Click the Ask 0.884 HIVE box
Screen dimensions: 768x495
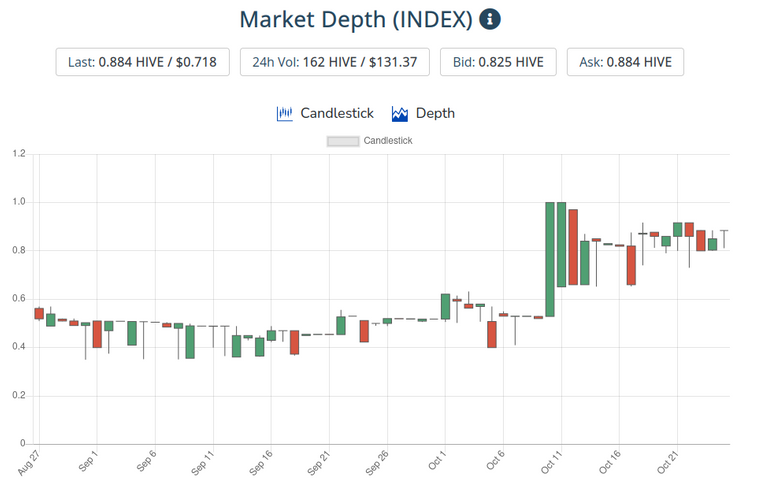pos(625,62)
